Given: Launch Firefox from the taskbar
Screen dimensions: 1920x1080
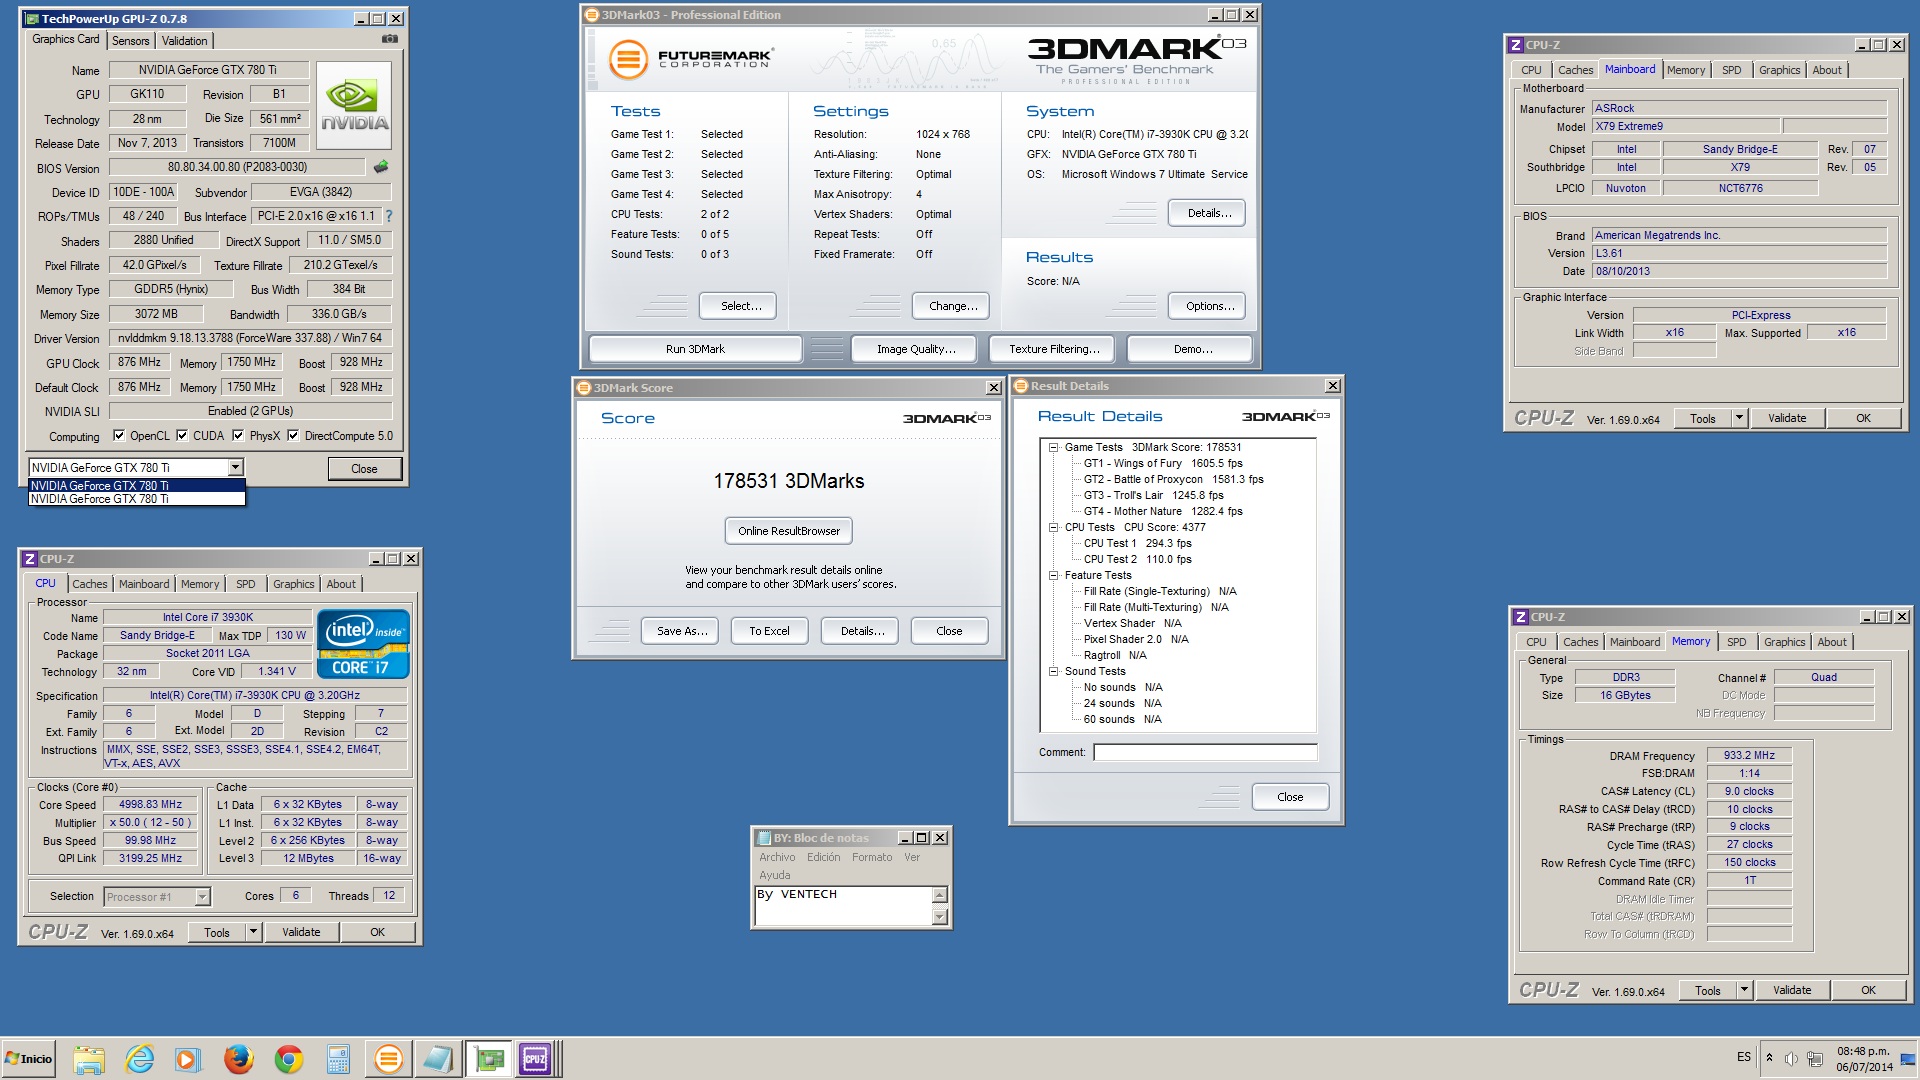Looking at the screenshot, I should coord(238,1059).
